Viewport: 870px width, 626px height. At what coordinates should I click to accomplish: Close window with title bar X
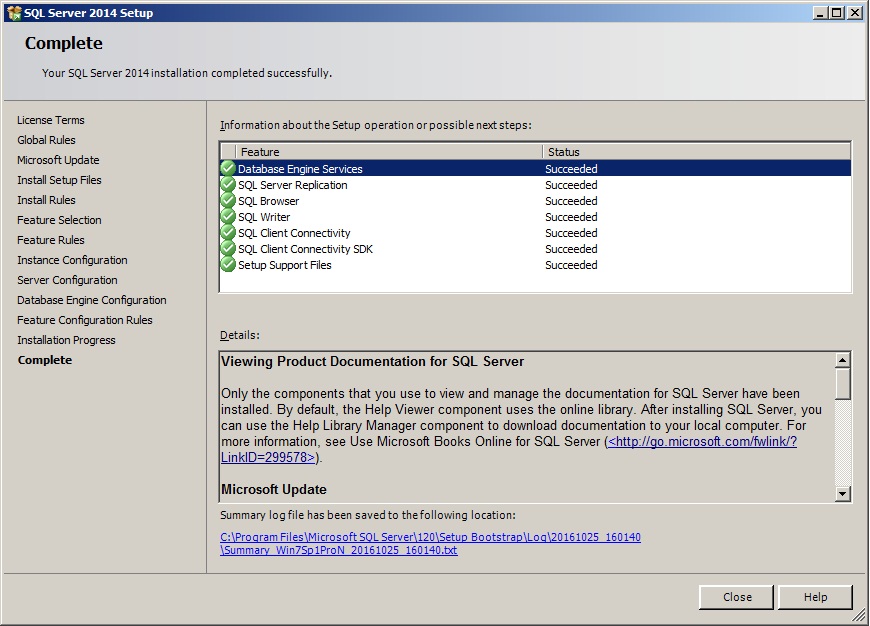point(854,13)
